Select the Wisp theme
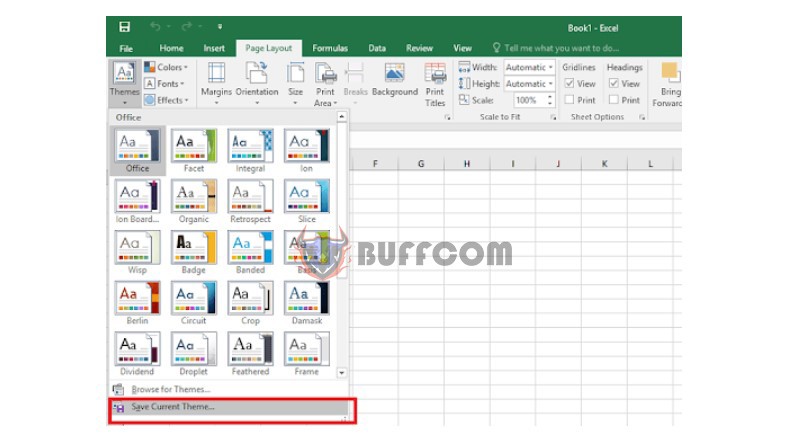The height and width of the screenshot is (441, 800). [137, 252]
